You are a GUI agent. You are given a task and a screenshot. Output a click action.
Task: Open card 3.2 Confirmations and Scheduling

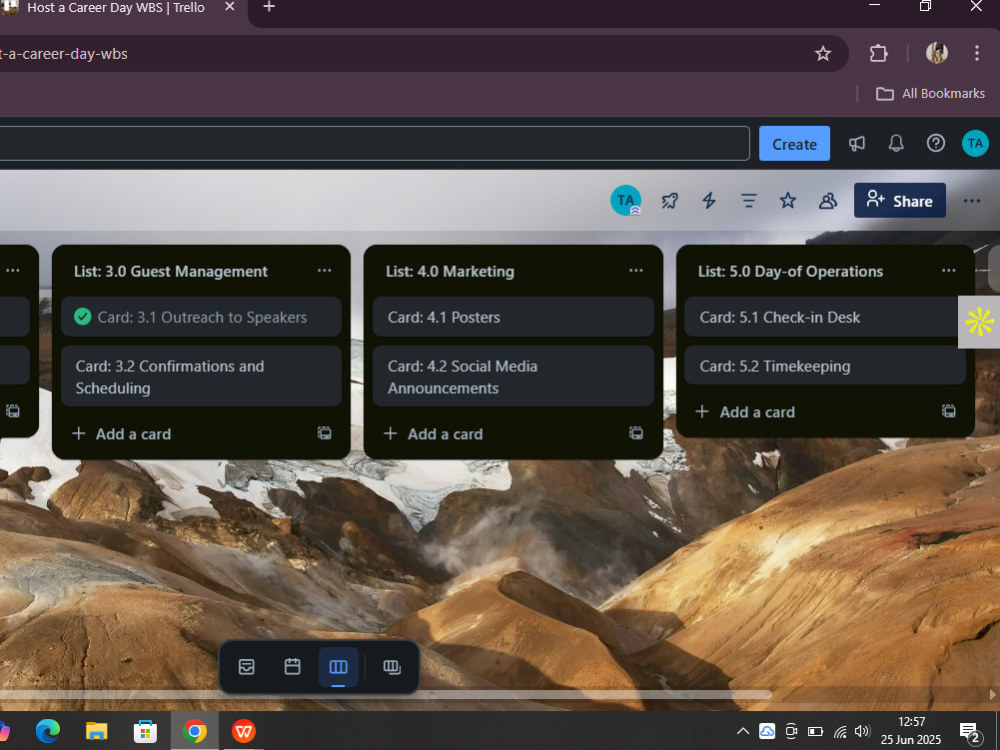(202, 376)
